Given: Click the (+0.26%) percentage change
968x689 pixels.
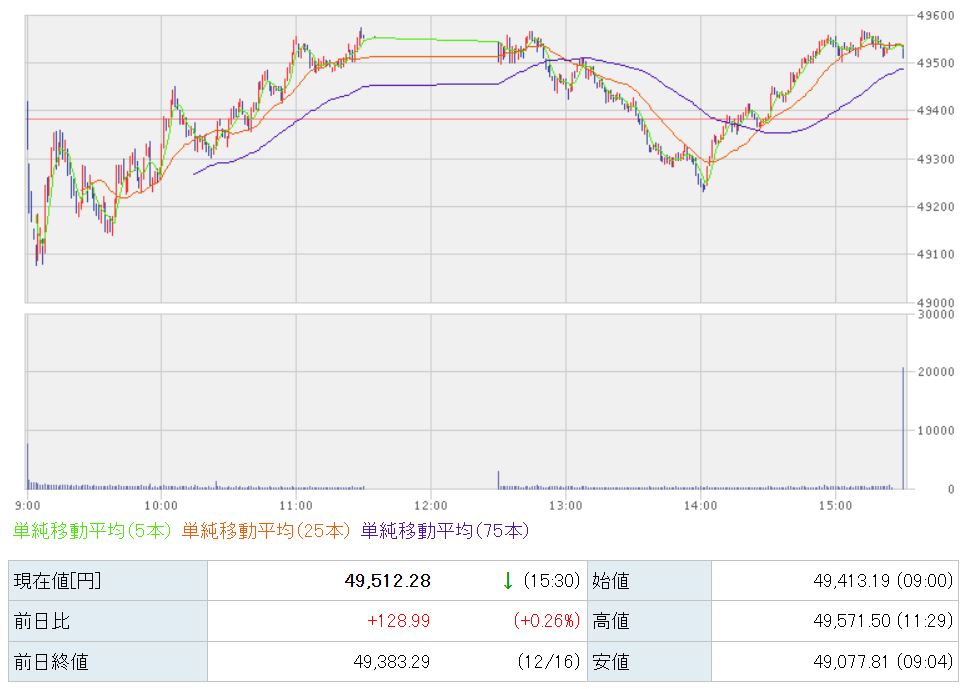Looking at the screenshot, I should (546, 621).
